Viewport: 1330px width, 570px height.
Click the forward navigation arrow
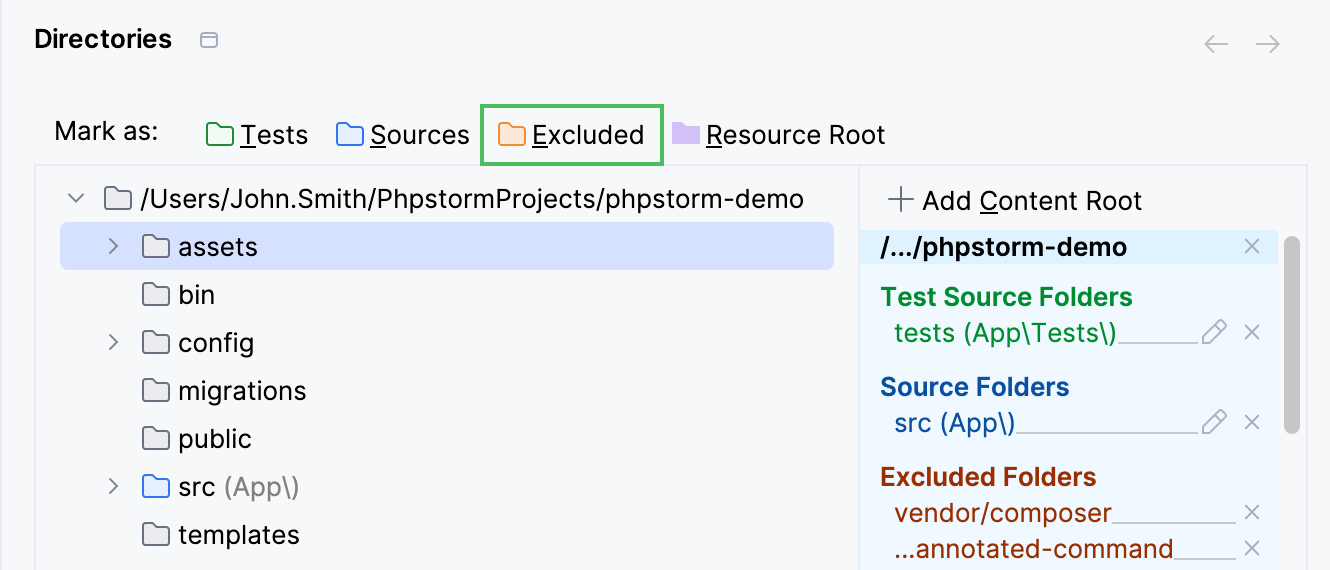(x=1268, y=44)
